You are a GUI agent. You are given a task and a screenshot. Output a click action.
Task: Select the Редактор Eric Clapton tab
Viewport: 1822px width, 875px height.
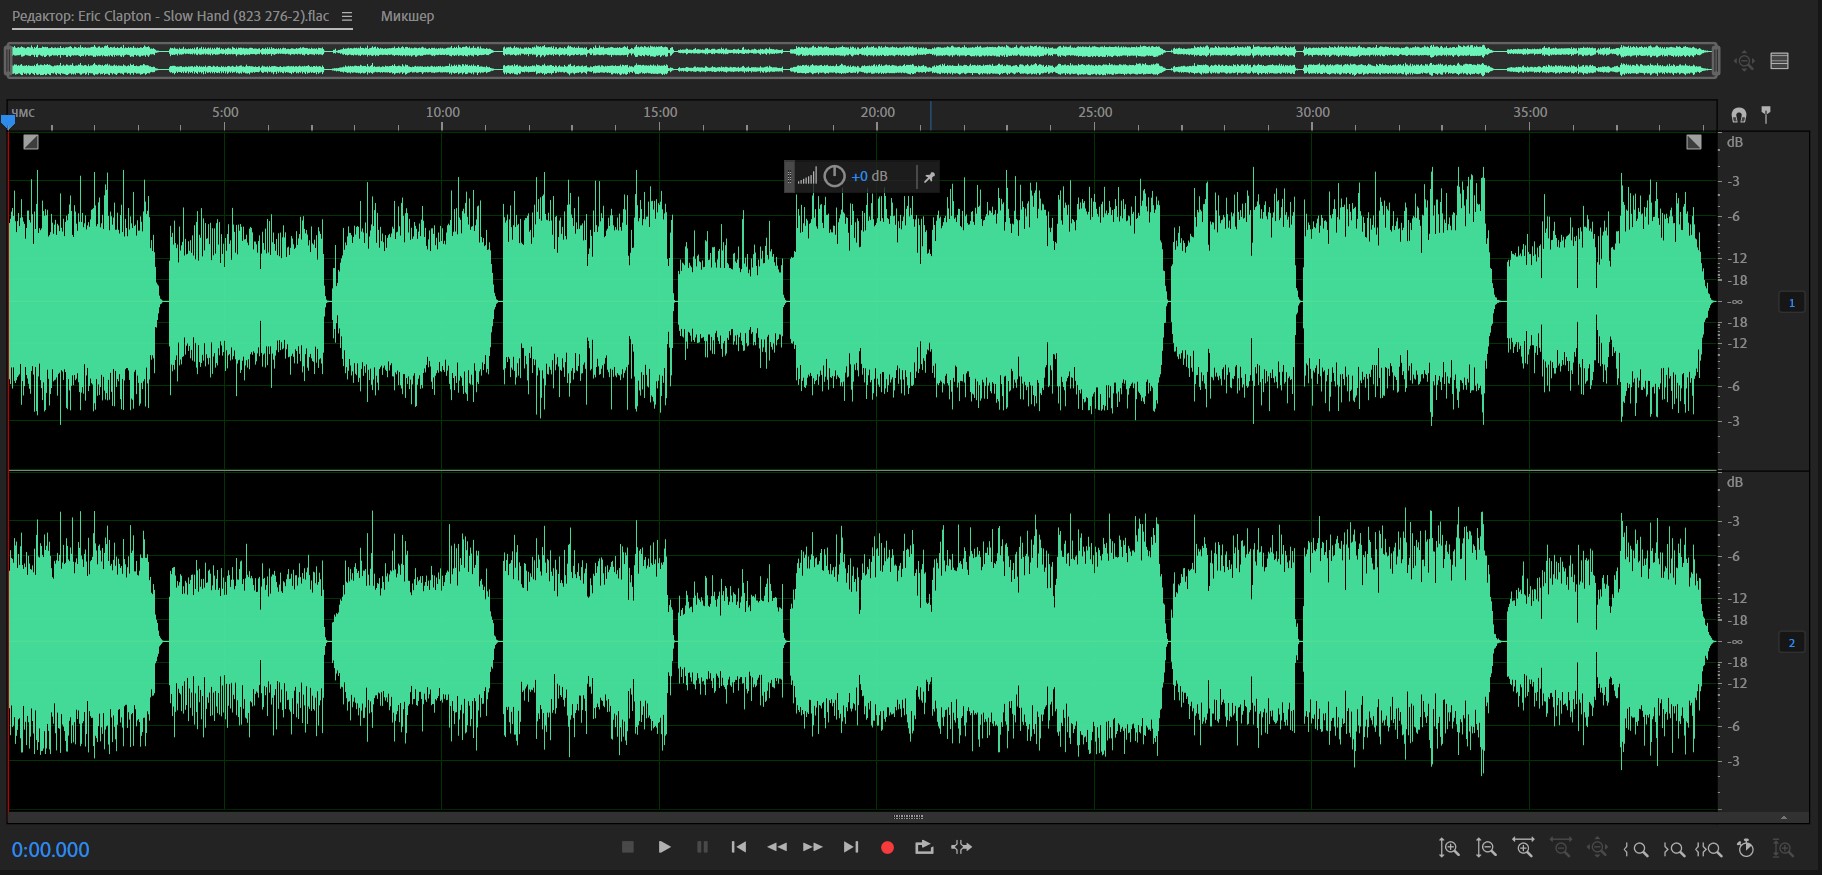(170, 16)
